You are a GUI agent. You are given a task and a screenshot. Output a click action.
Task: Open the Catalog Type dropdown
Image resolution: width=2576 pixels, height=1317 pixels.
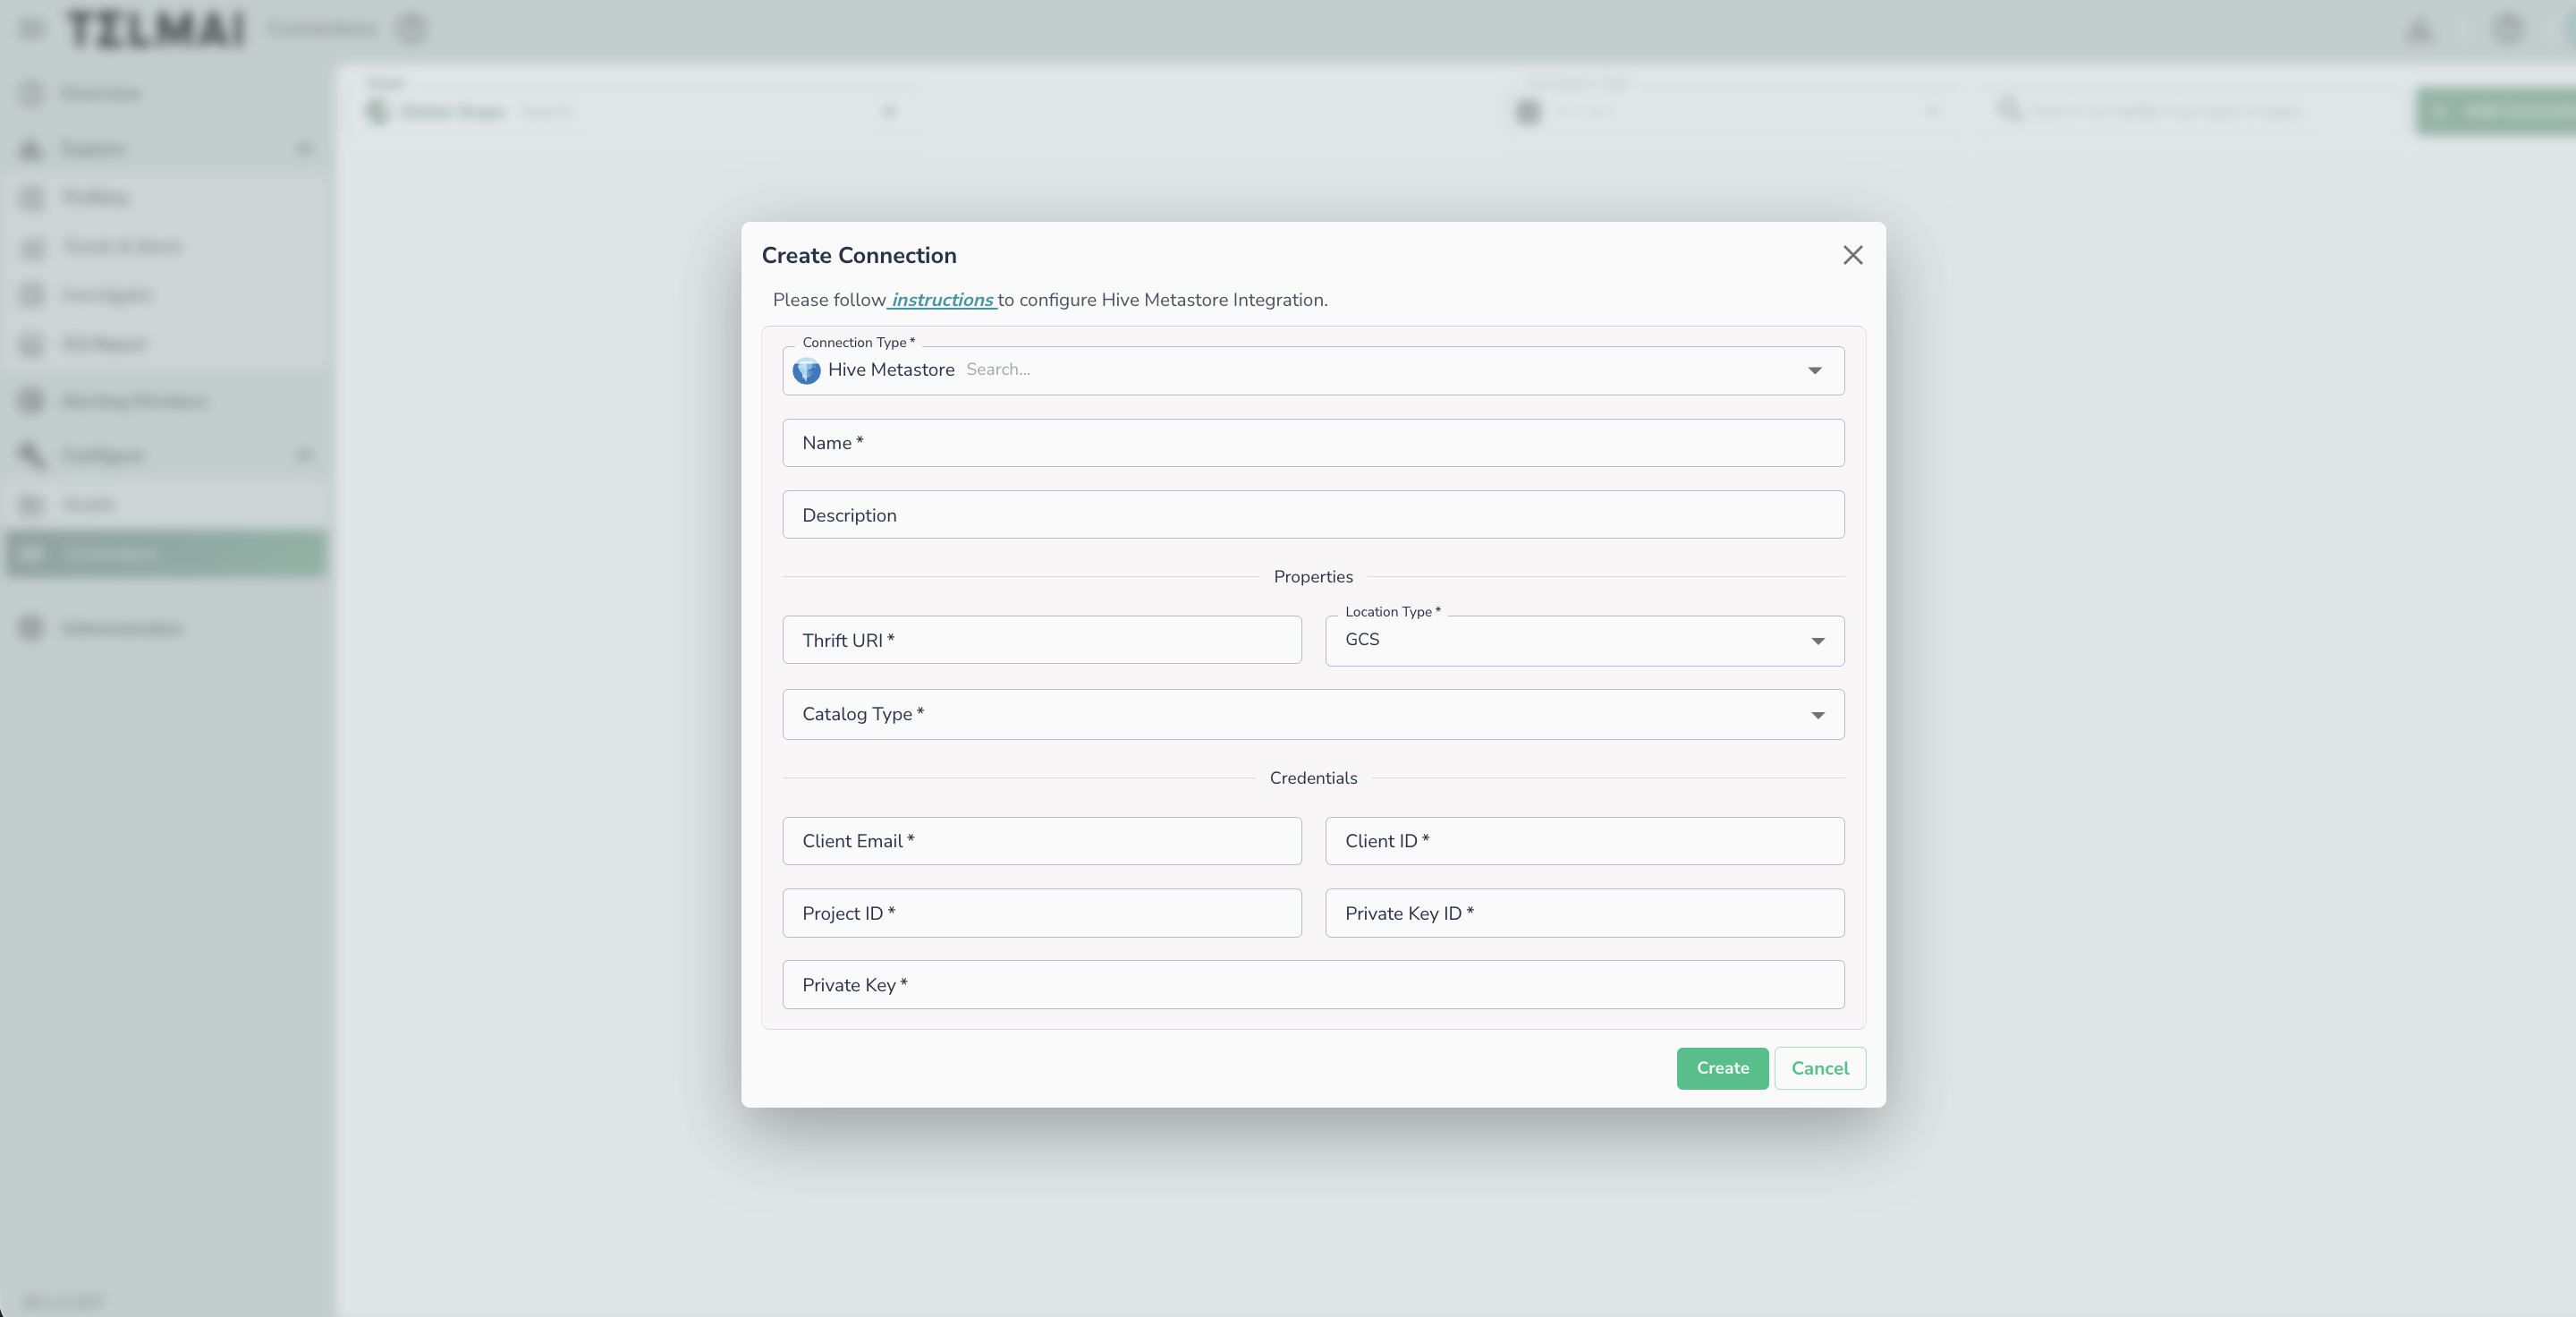pyautogui.click(x=1313, y=714)
